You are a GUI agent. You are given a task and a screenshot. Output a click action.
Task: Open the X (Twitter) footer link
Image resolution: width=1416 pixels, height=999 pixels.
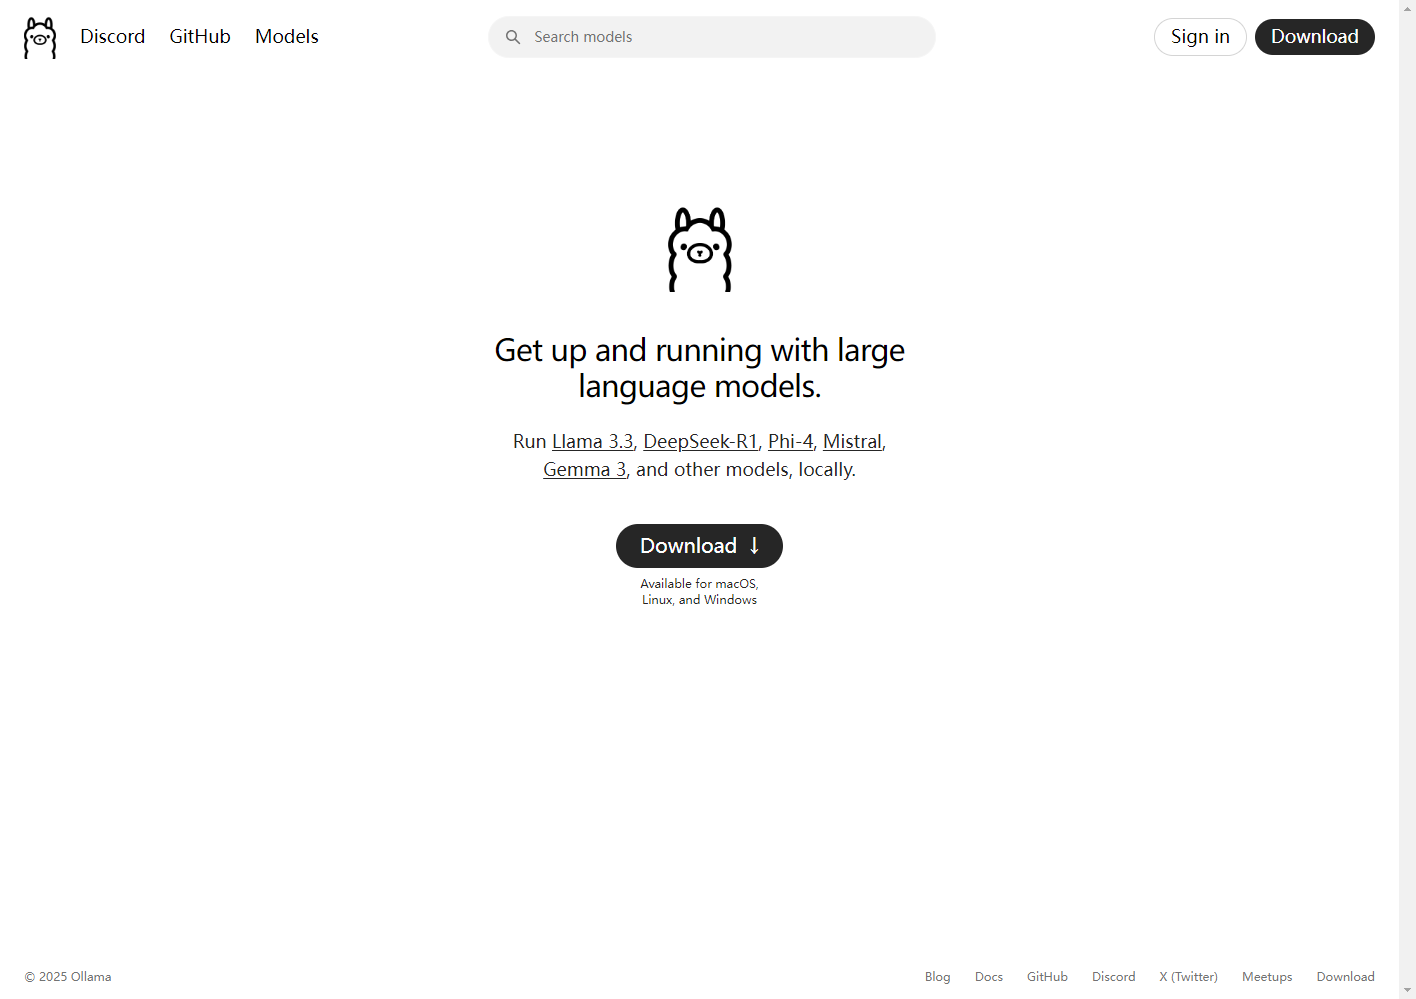pyautogui.click(x=1188, y=977)
